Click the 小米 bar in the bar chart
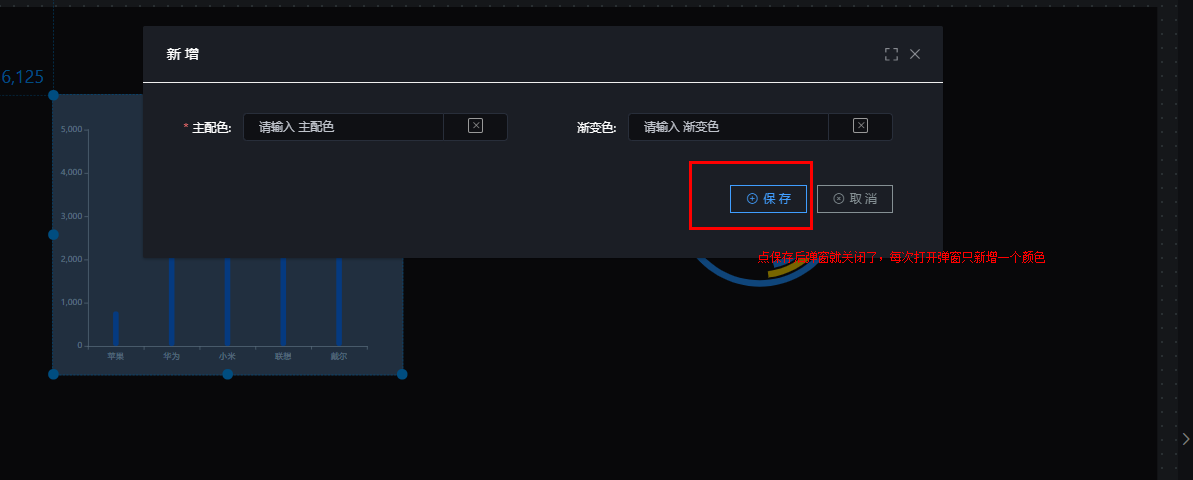Screen dimensions: 1193x480 click(227, 302)
